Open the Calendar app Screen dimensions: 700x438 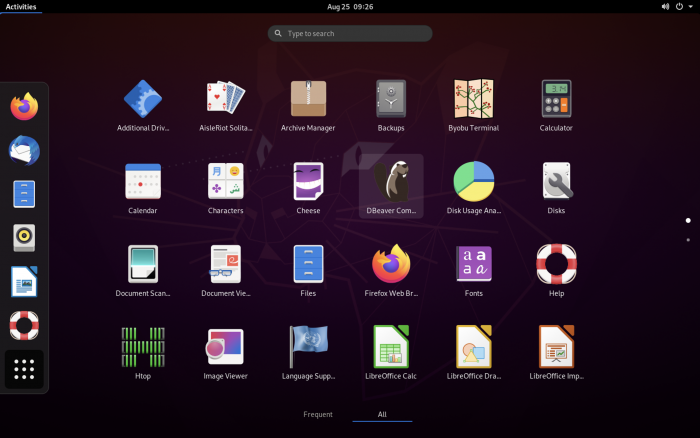pyautogui.click(x=143, y=188)
